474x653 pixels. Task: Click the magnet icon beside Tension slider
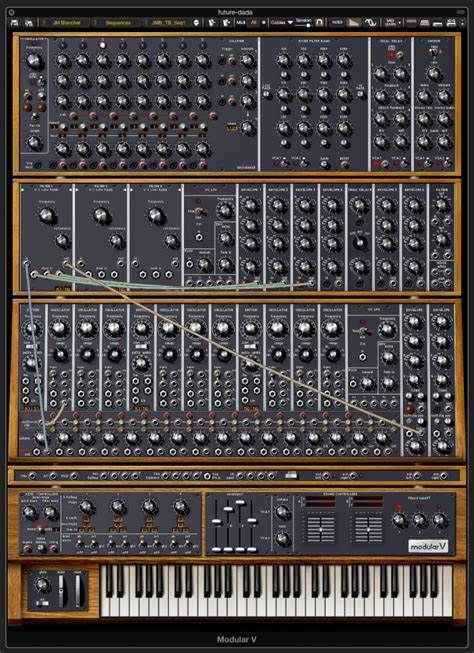[x=319, y=22]
